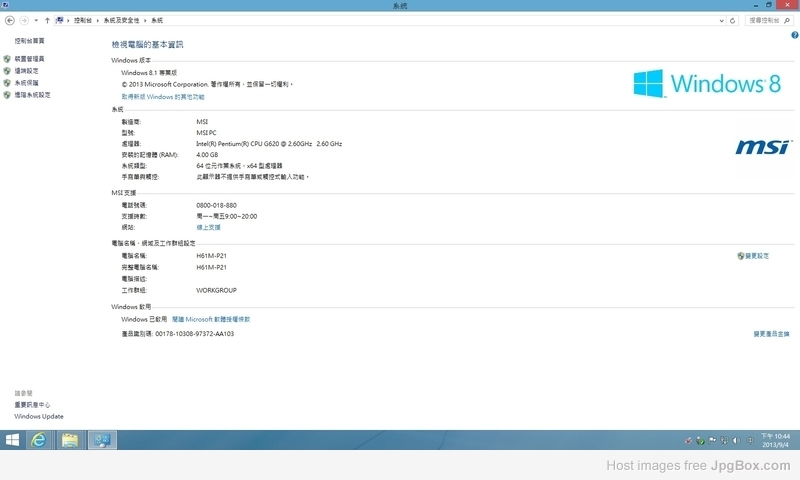Click the Action Center flag icon
This screenshot has width=800, height=480.
point(712,440)
